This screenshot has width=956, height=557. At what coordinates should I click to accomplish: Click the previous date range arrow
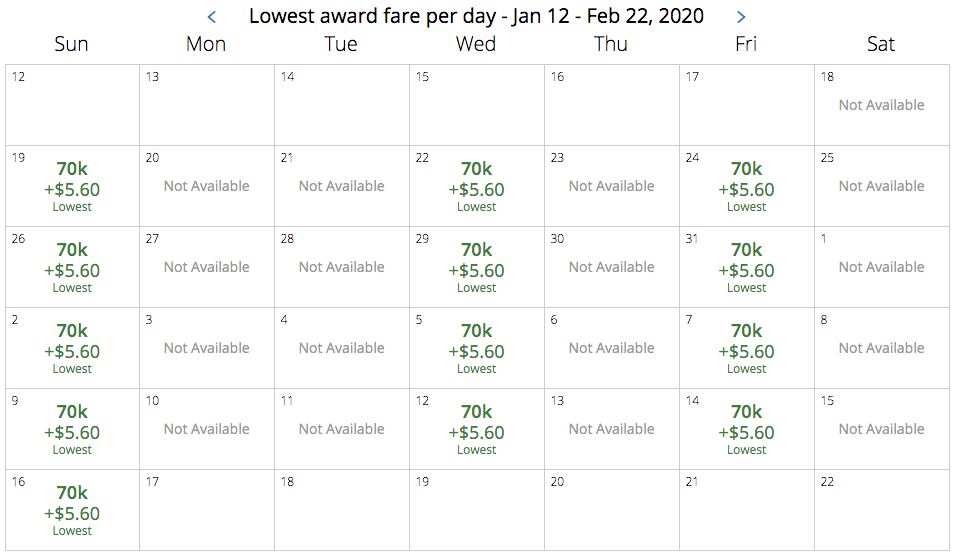212,17
